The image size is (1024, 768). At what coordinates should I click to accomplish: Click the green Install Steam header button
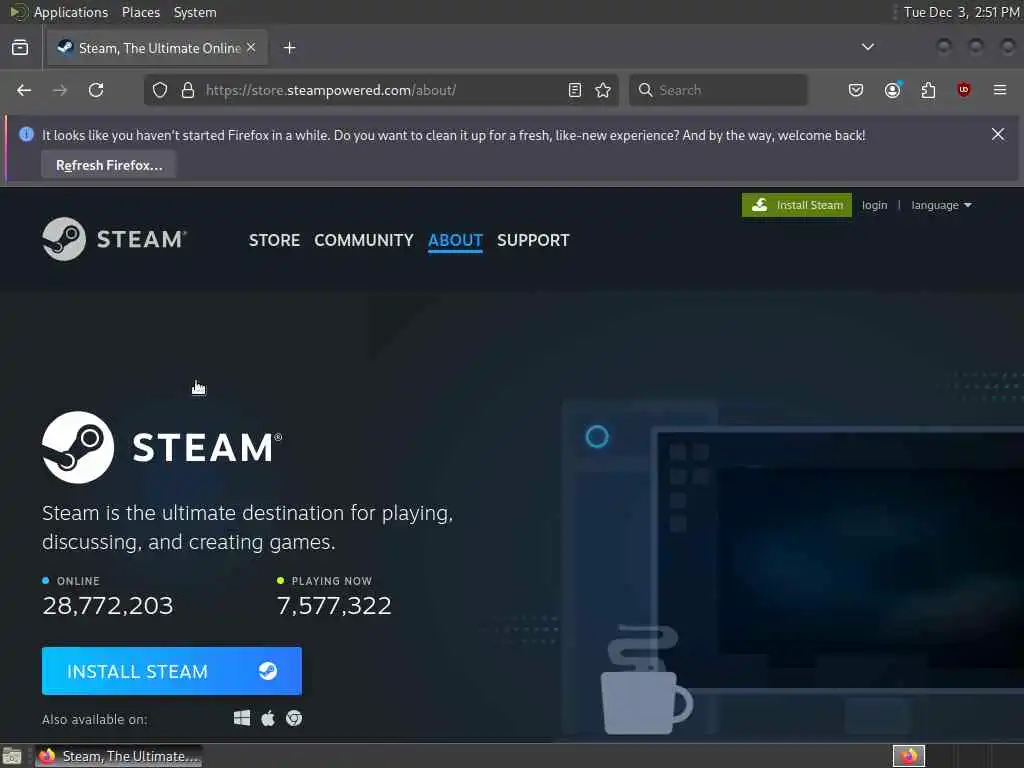tap(797, 205)
